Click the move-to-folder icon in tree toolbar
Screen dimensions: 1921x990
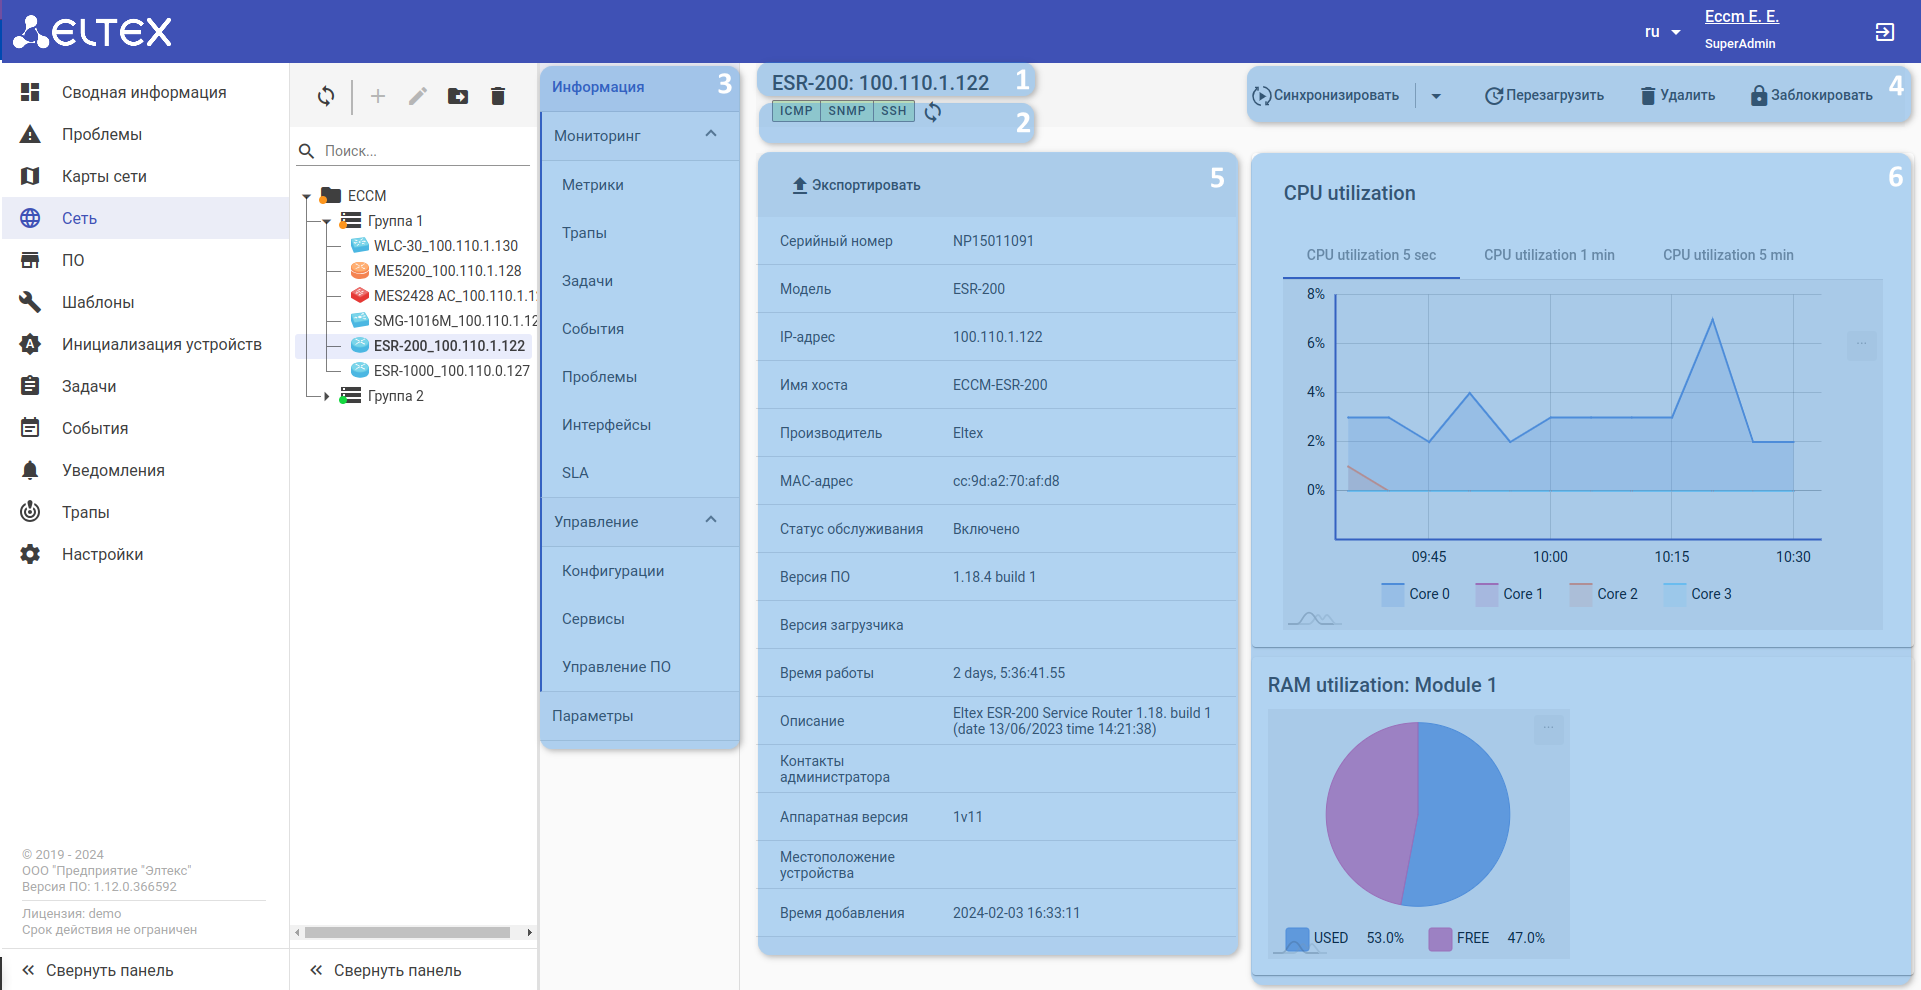pos(458,96)
